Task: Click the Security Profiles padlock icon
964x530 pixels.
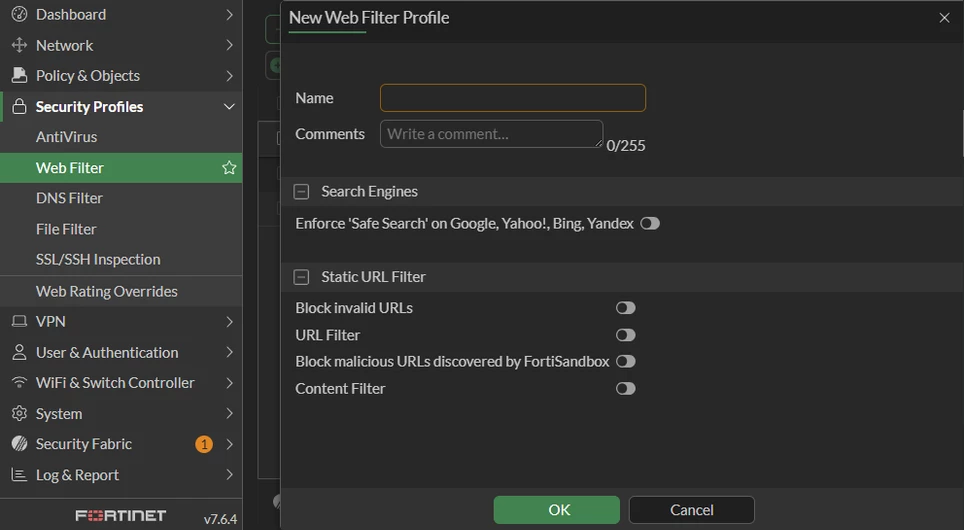Action: [19, 106]
